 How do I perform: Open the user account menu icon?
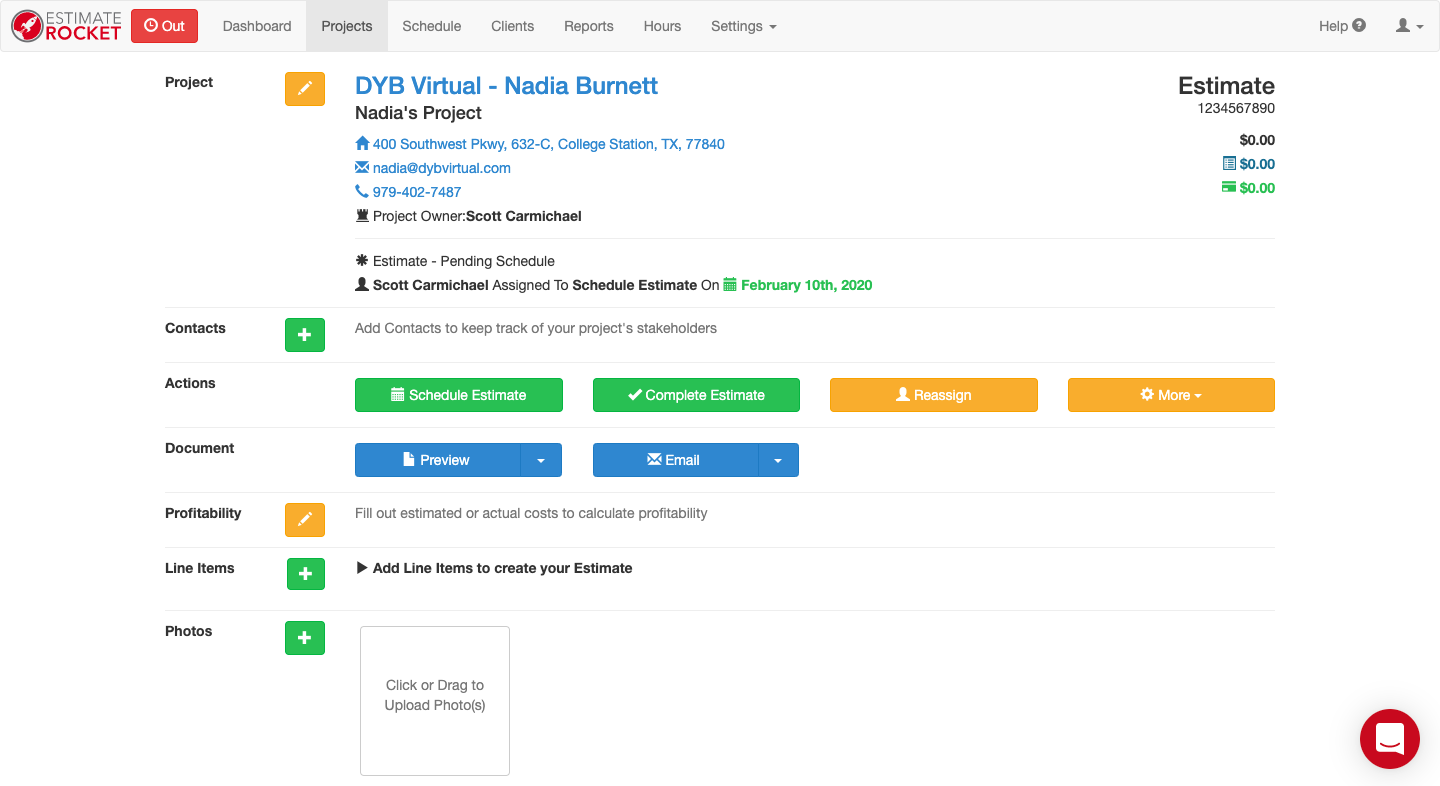pos(1409,26)
